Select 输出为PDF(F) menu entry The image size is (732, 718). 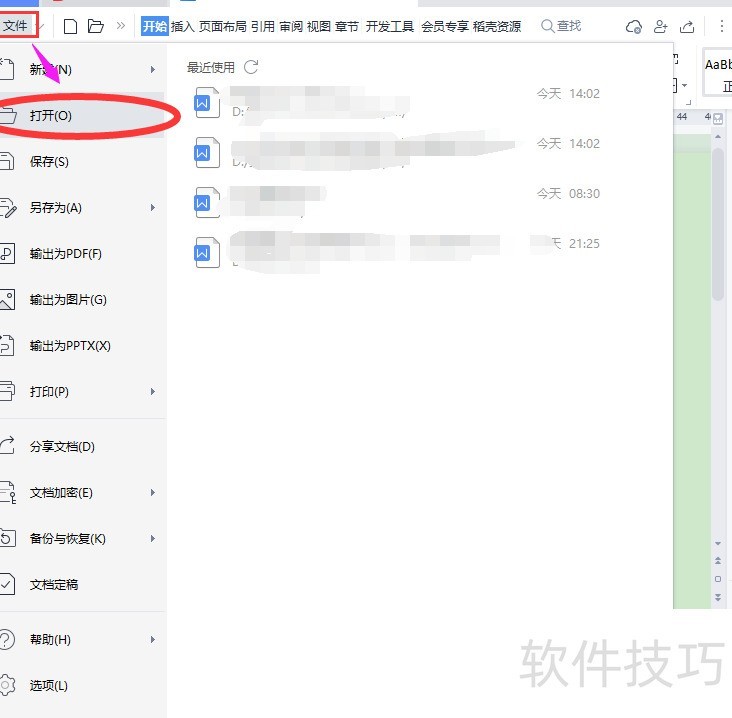point(82,253)
